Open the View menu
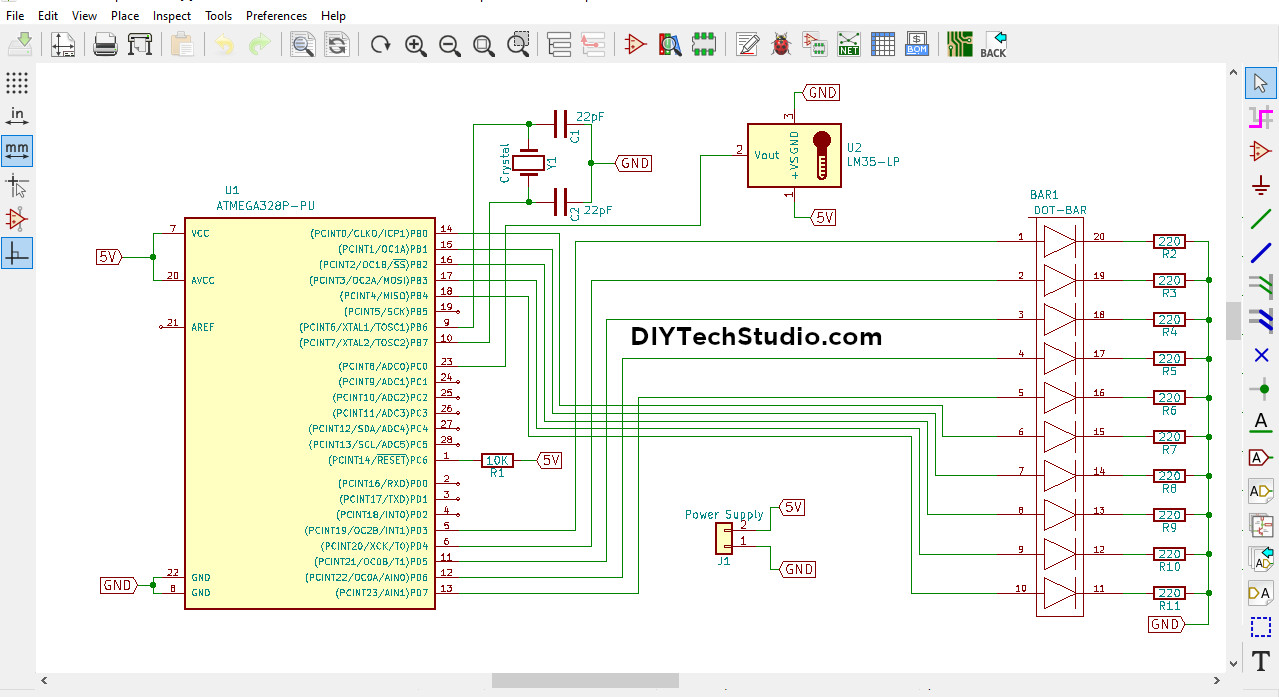This screenshot has width=1279, height=697. point(85,16)
